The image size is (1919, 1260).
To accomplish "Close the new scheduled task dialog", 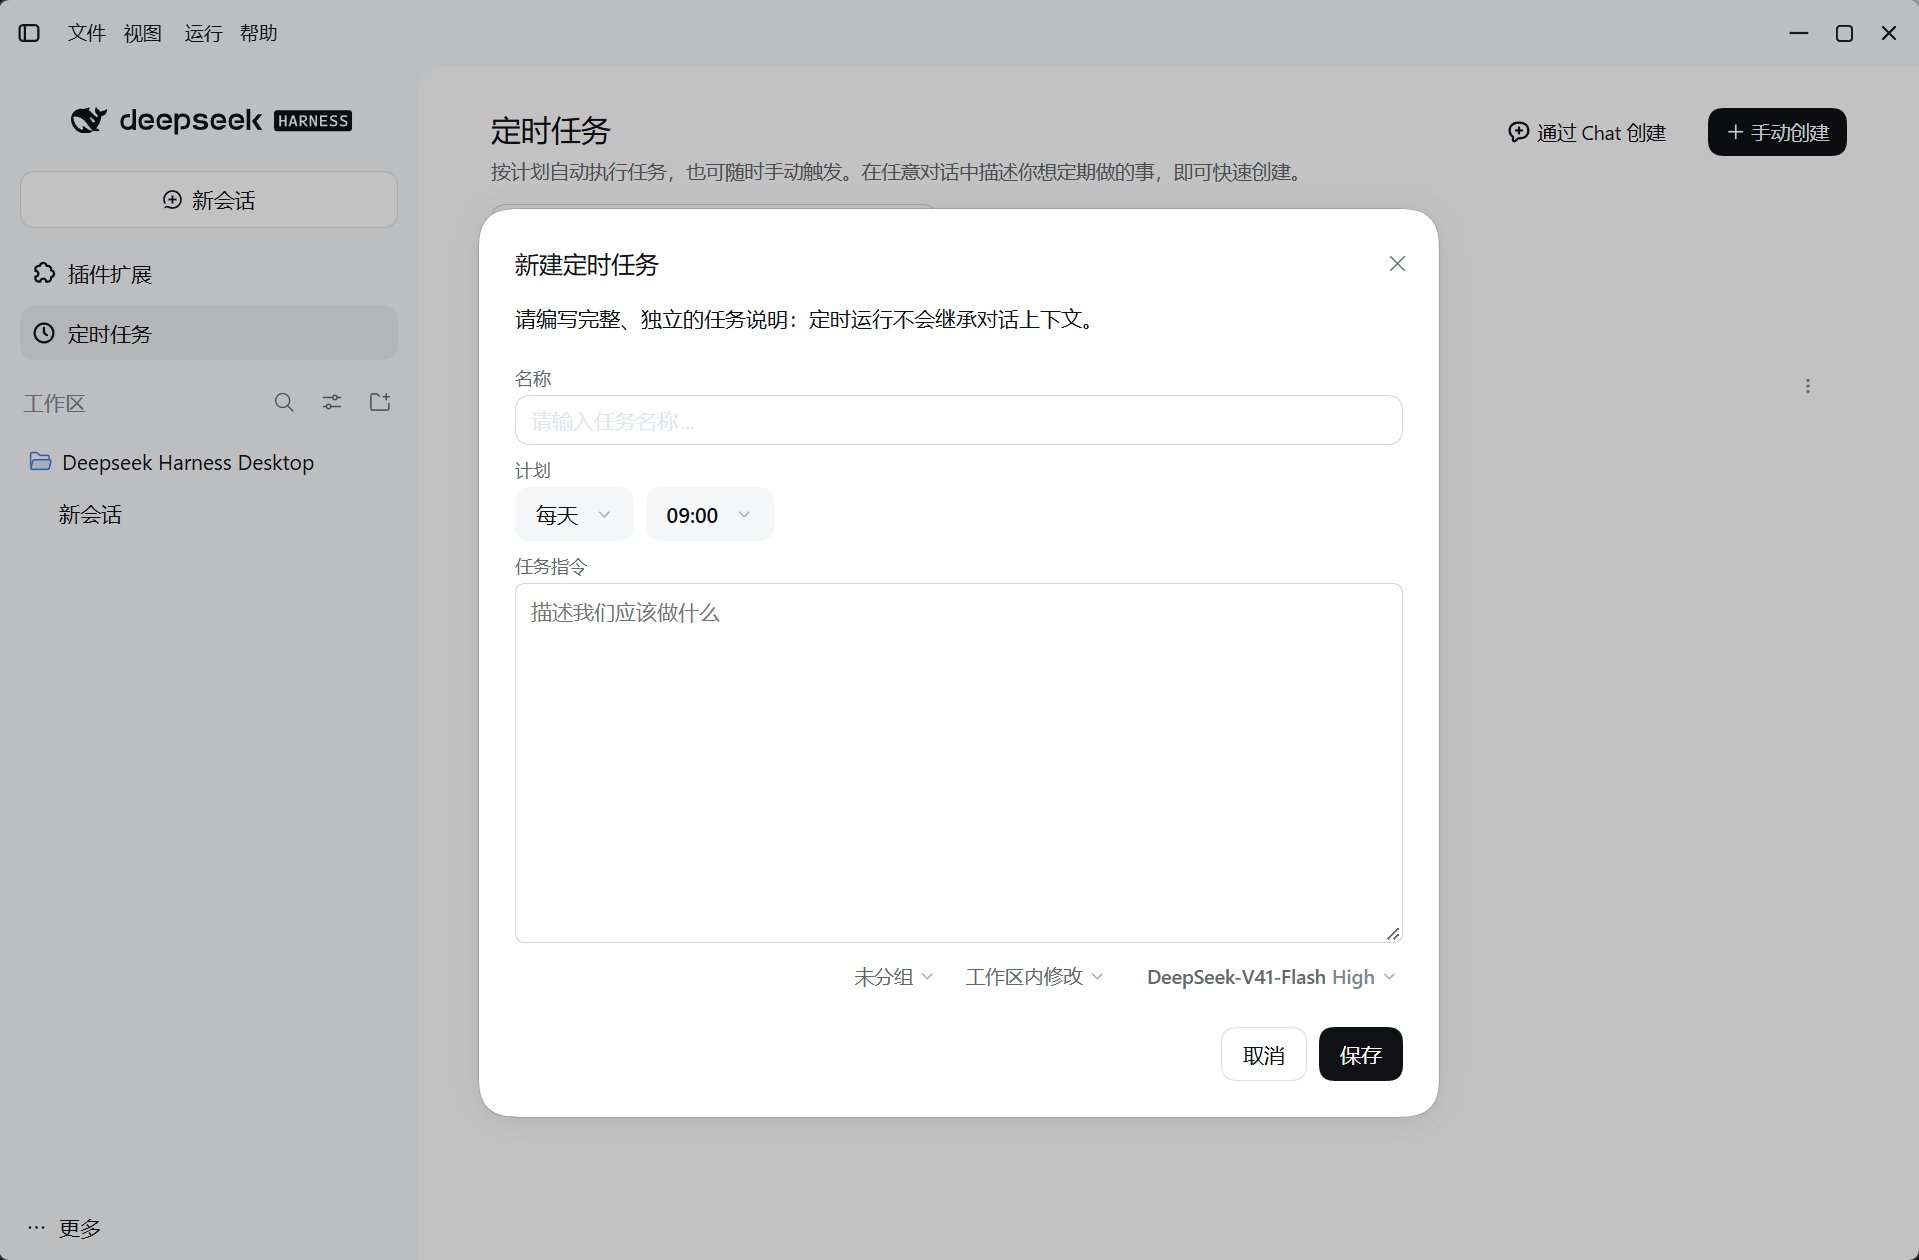I will pos(1397,264).
